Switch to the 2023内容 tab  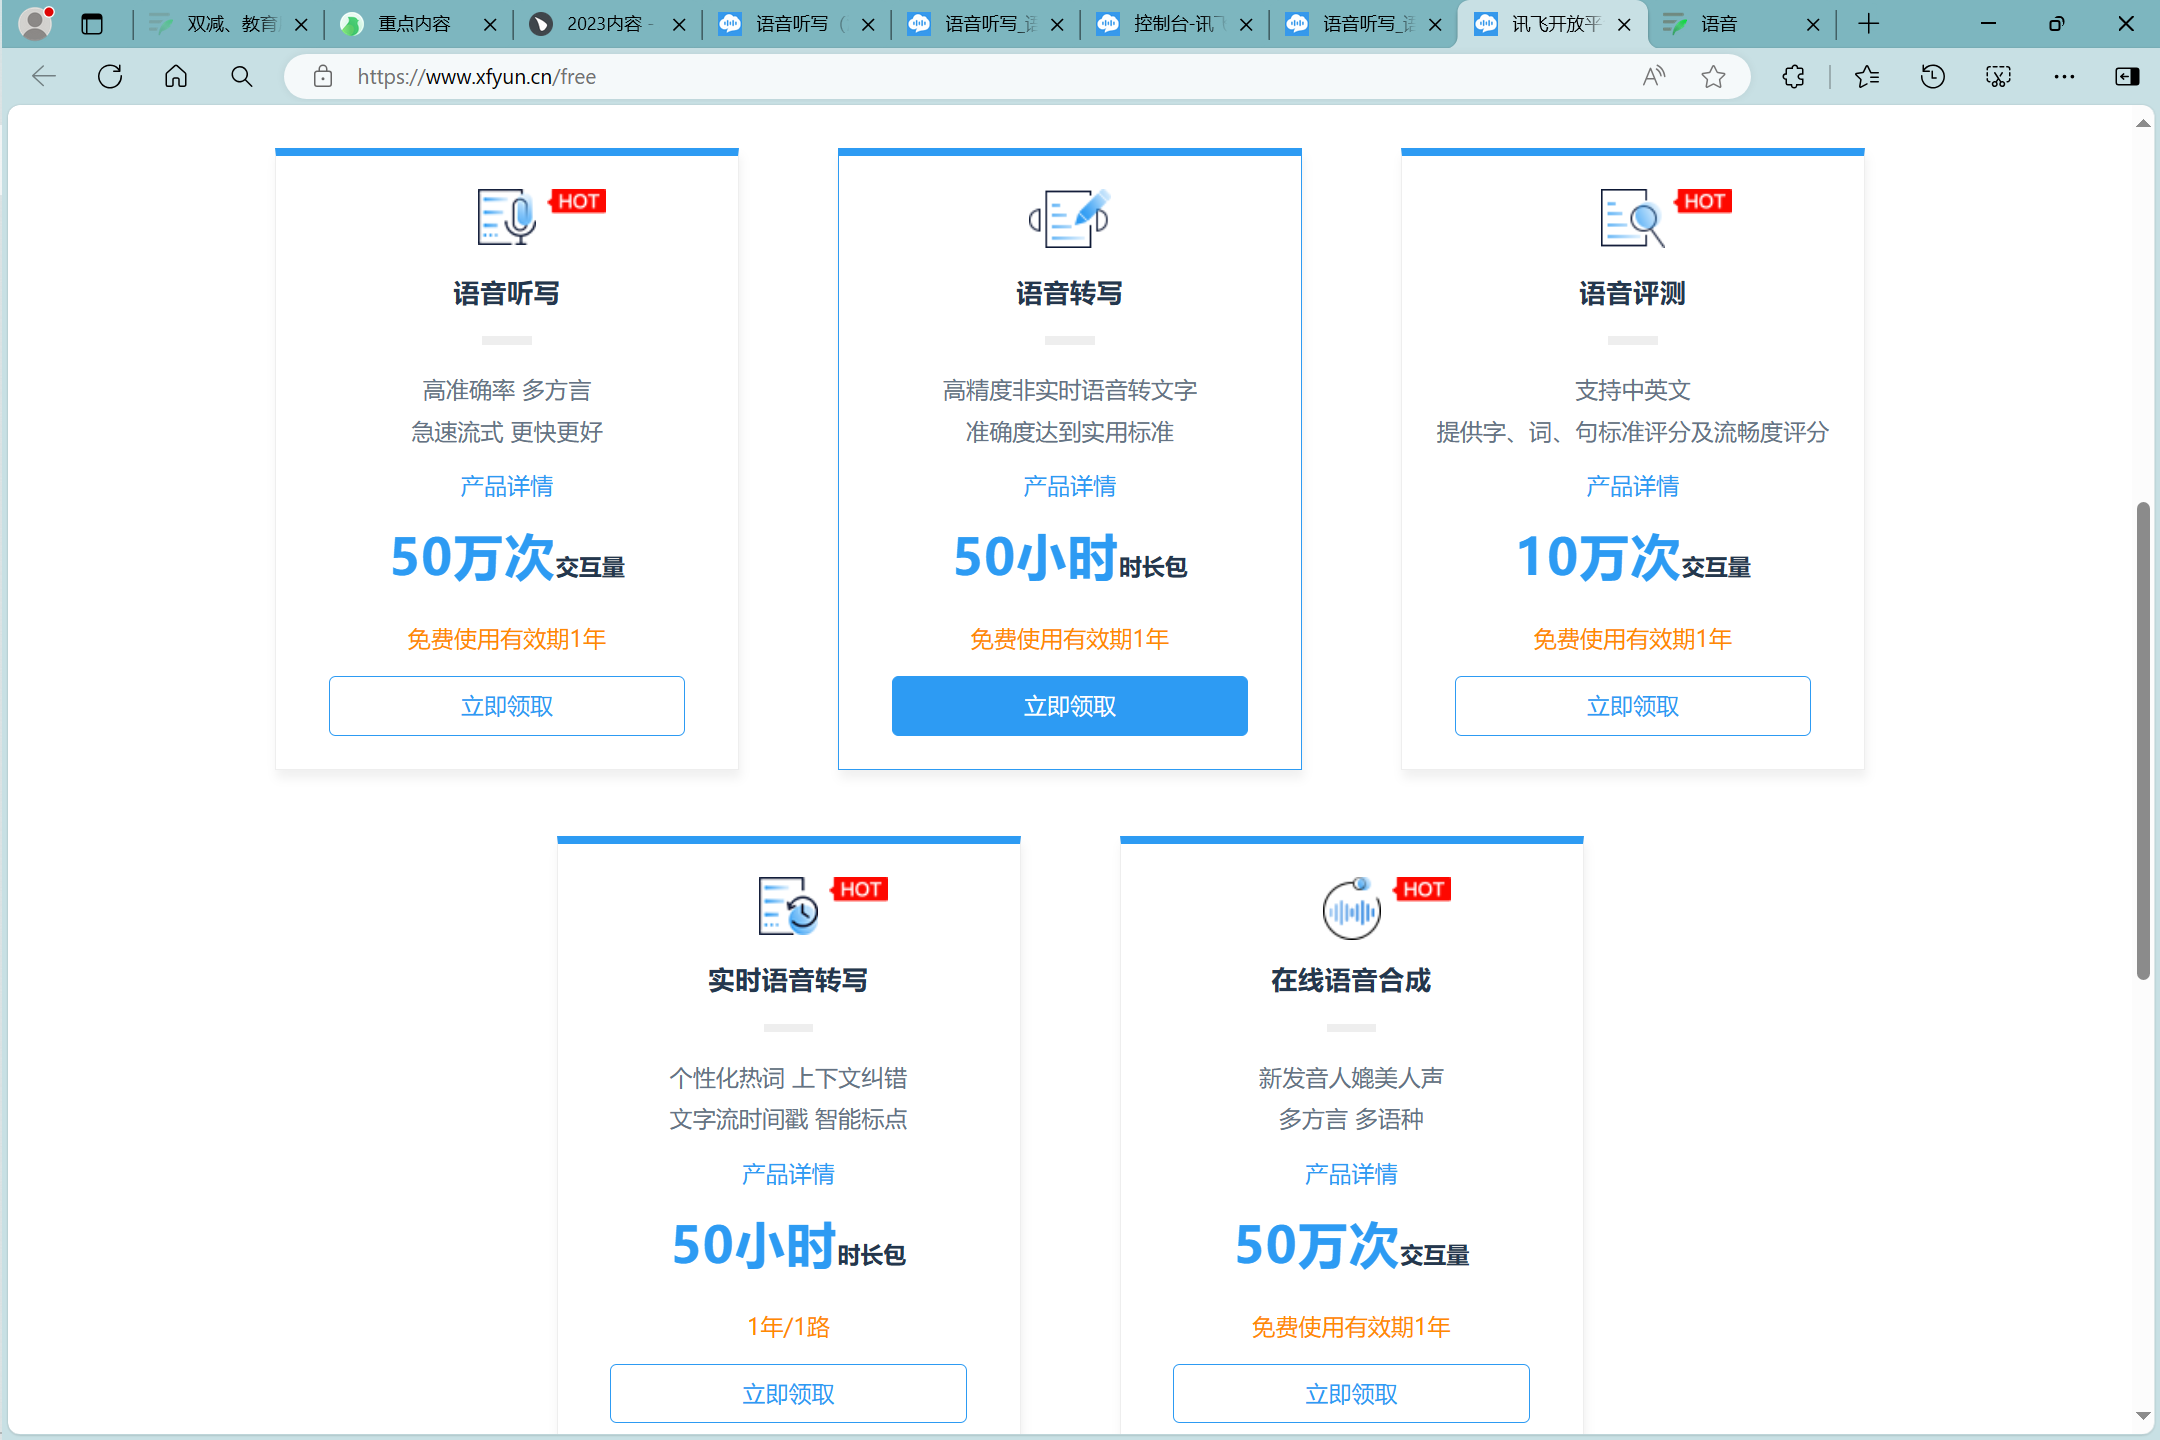pyautogui.click(x=608, y=24)
